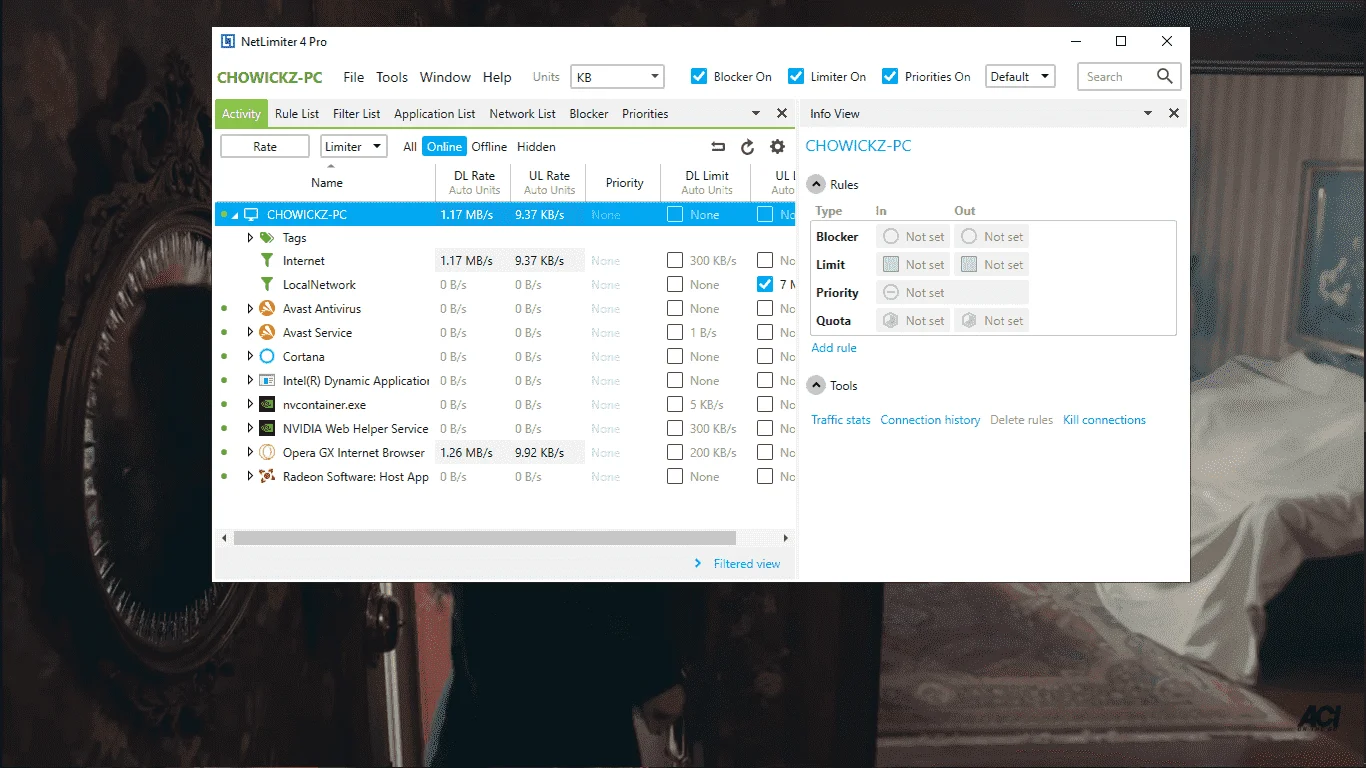The width and height of the screenshot is (1366, 768).
Task: Open the Activity panel options arrow
Action: [756, 114]
